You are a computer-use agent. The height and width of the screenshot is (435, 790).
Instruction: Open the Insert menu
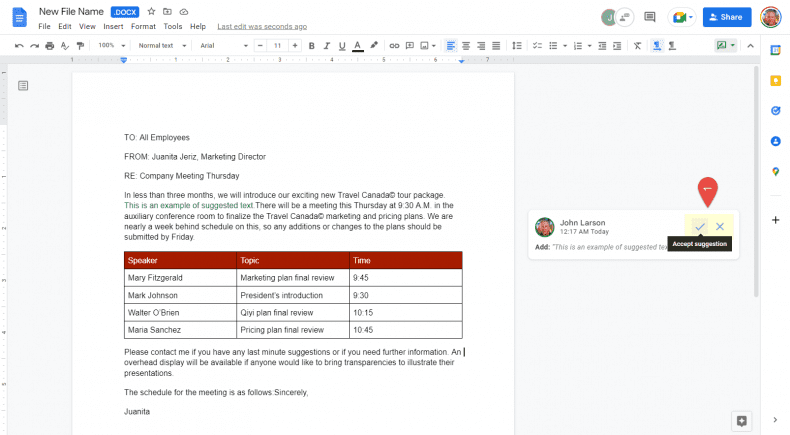113,26
